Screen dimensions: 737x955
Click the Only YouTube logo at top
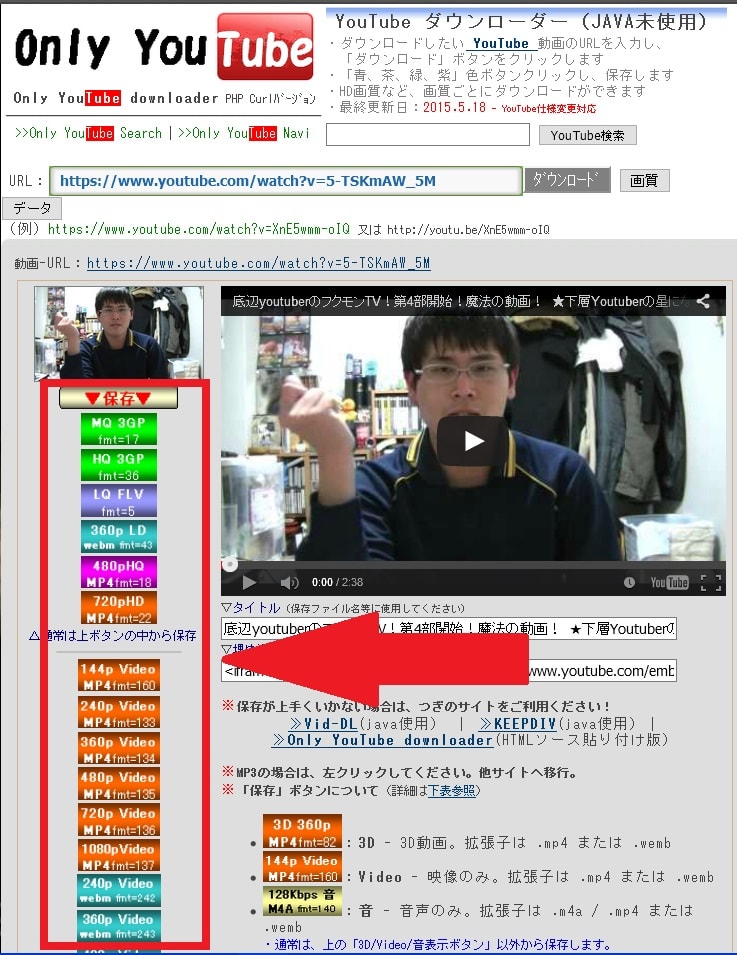tap(164, 48)
